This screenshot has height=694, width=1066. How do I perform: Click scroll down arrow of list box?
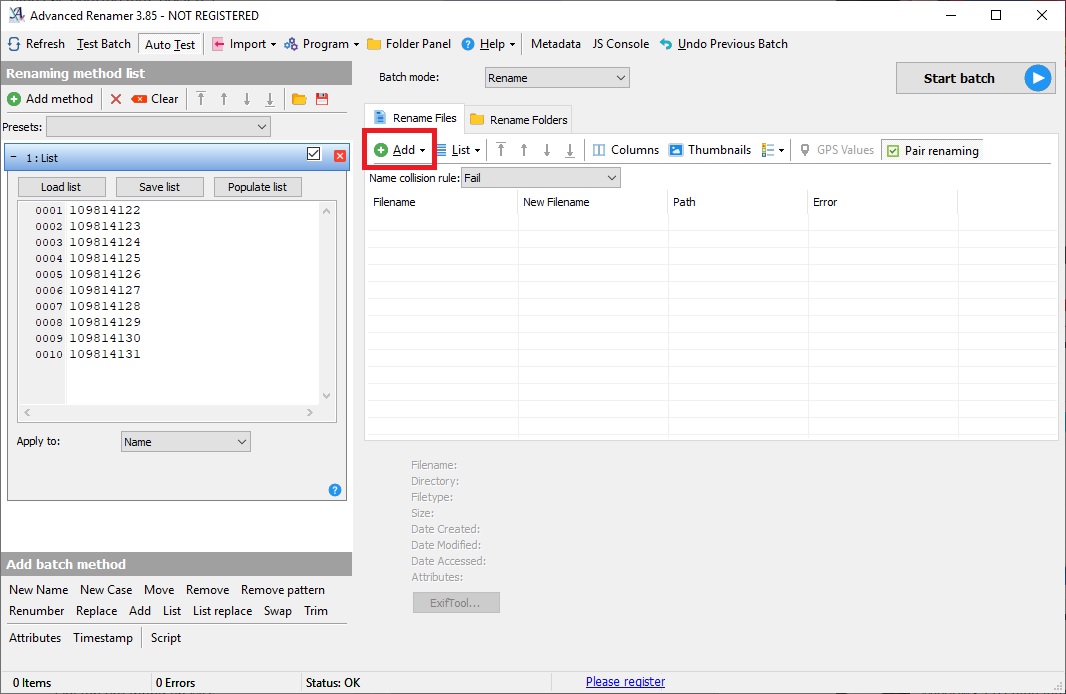click(x=326, y=396)
